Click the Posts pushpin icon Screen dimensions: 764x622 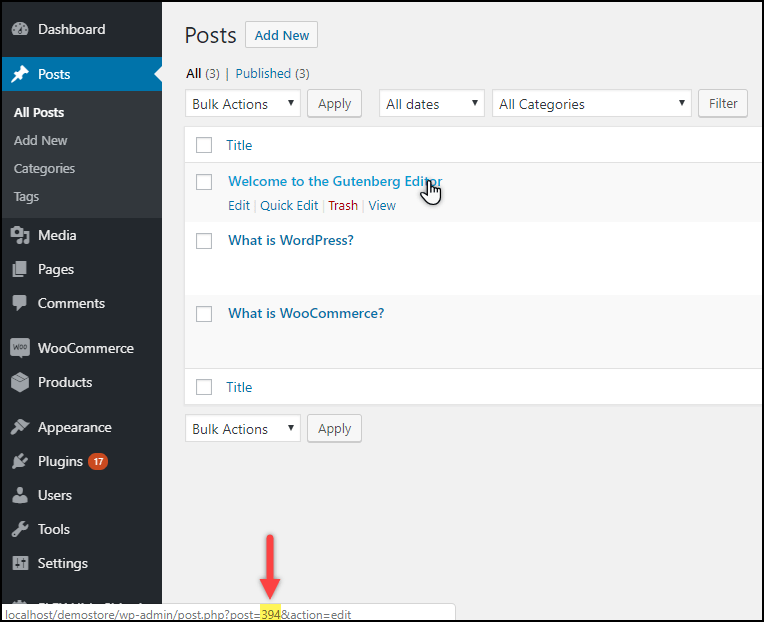(x=20, y=74)
